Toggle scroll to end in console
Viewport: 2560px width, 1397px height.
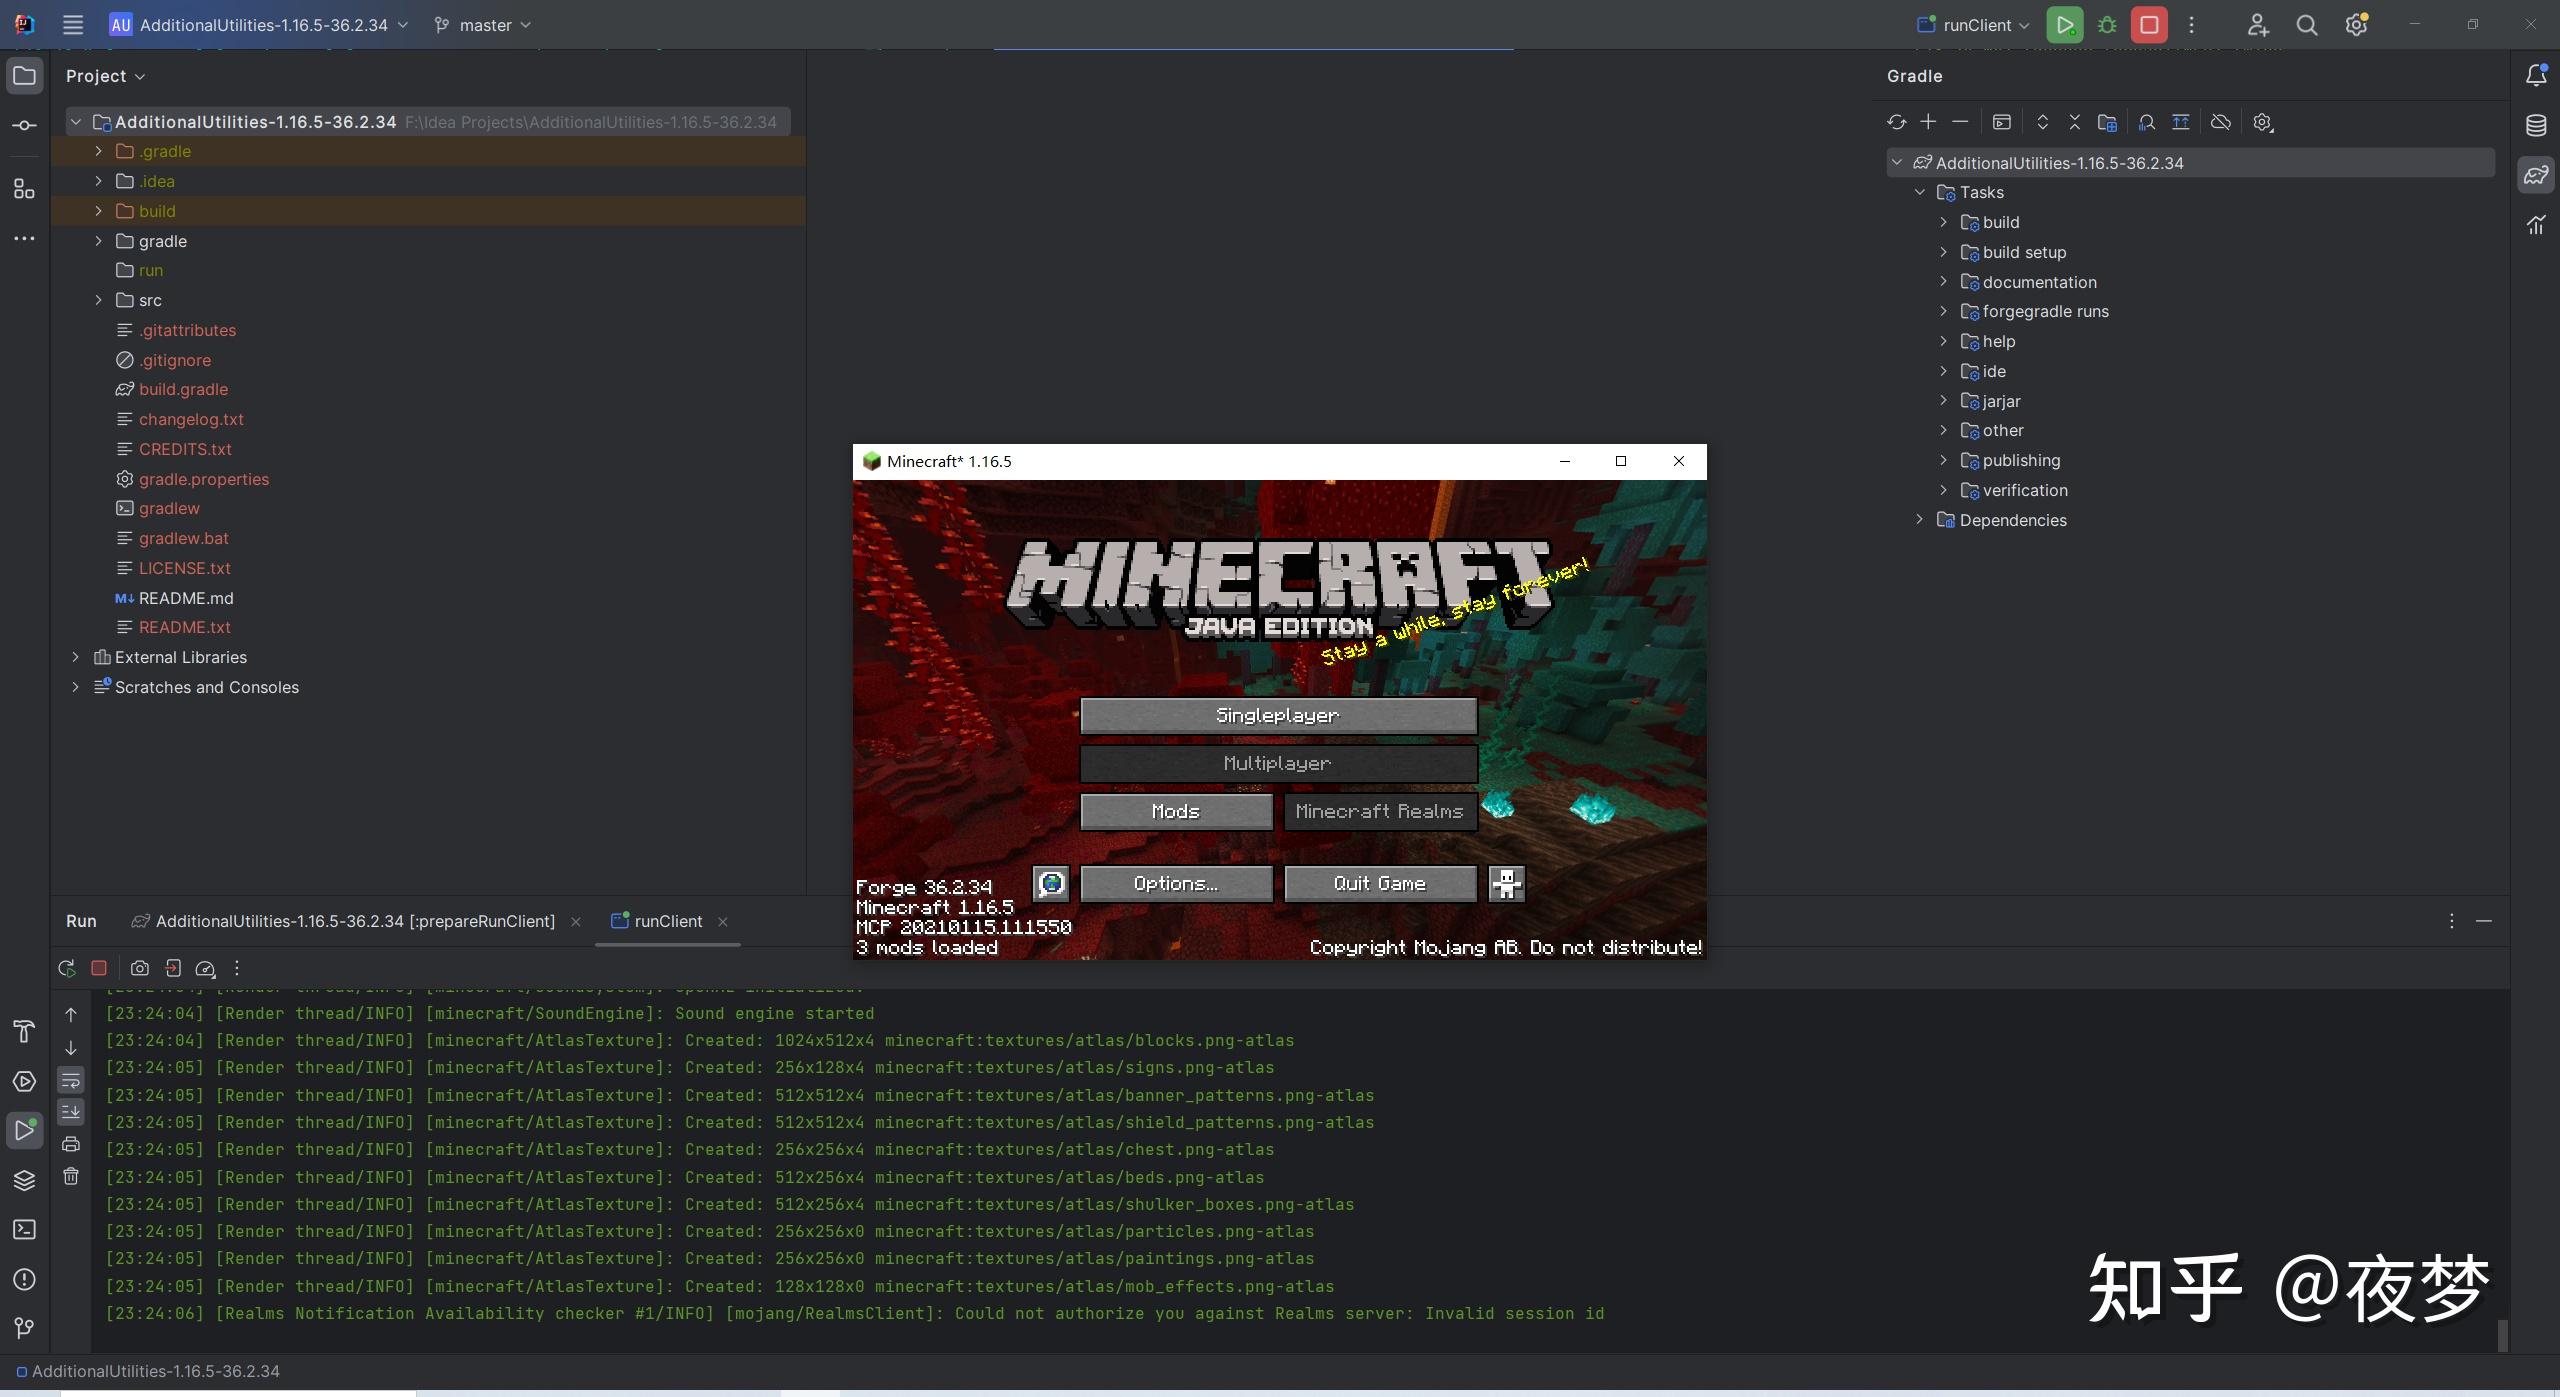71,1112
